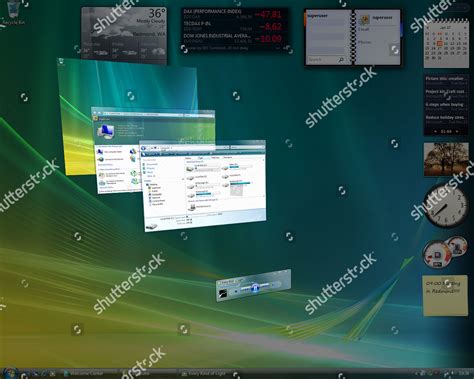
Task: Open the 'Picture this: creative...' feed headline
Action: tap(446, 79)
